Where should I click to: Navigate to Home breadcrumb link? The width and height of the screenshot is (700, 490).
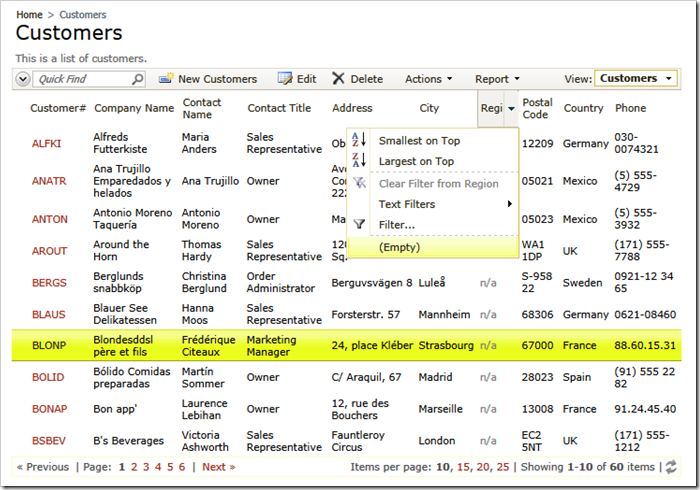click(x=29, y=15)
